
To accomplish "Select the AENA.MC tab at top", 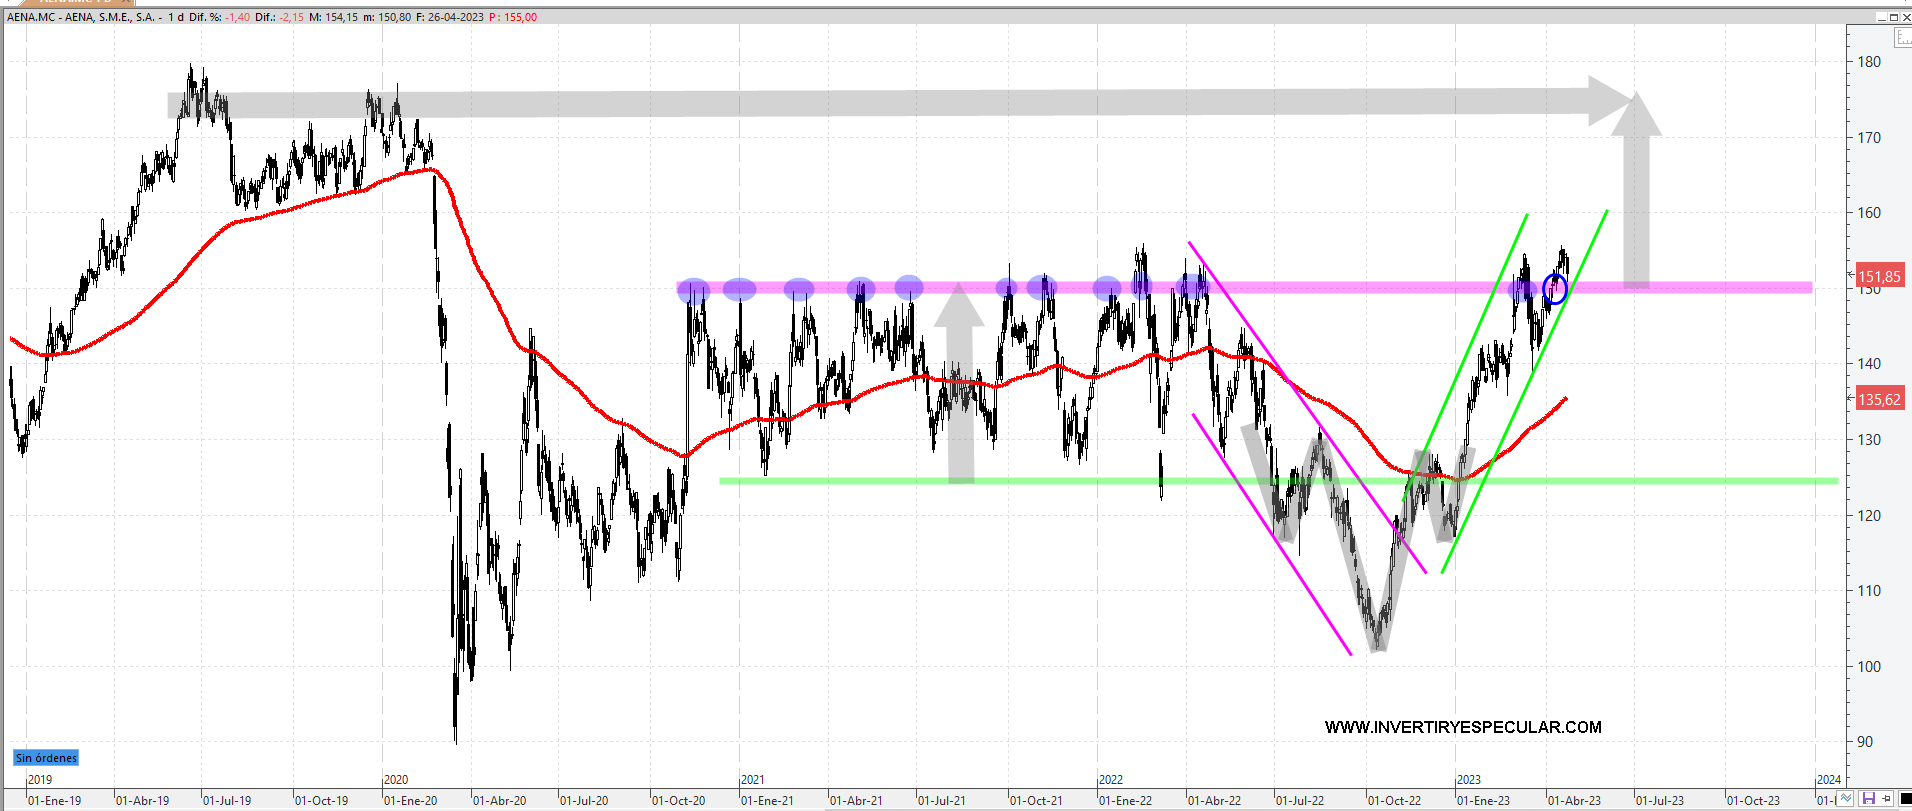I will point(70,3).
